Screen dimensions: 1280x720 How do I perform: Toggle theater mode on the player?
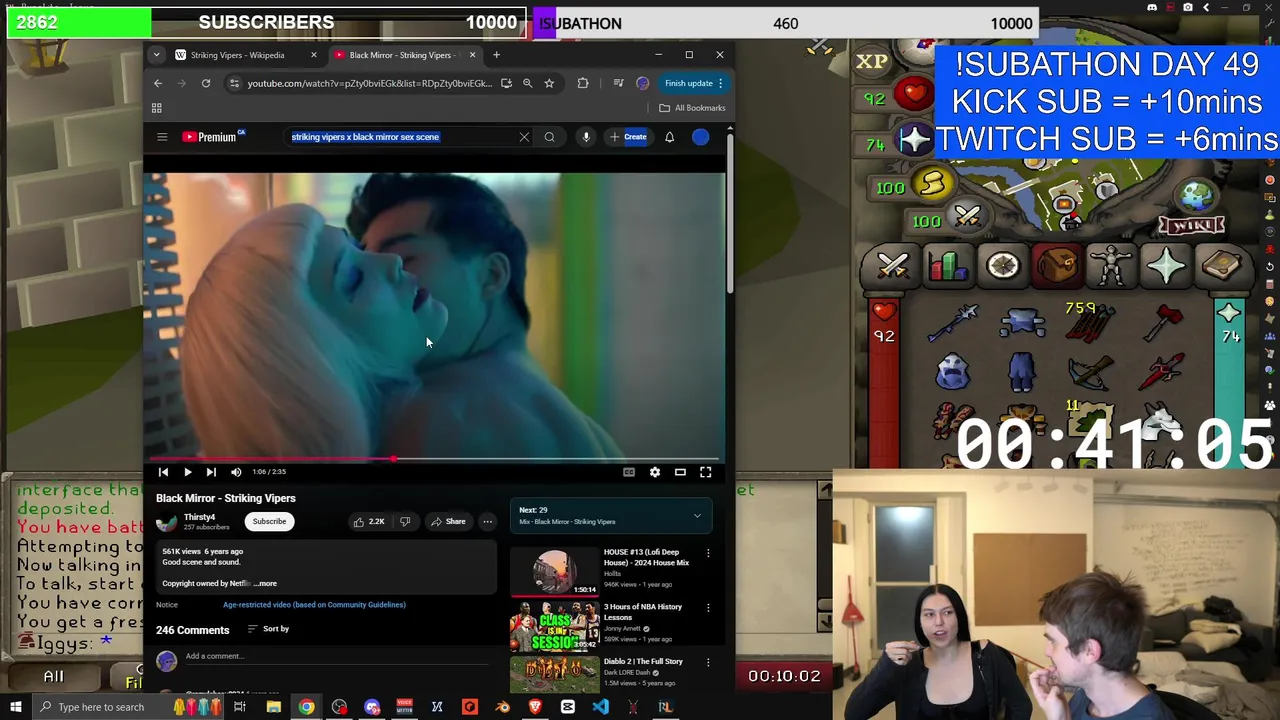click(x=680, y=472)
